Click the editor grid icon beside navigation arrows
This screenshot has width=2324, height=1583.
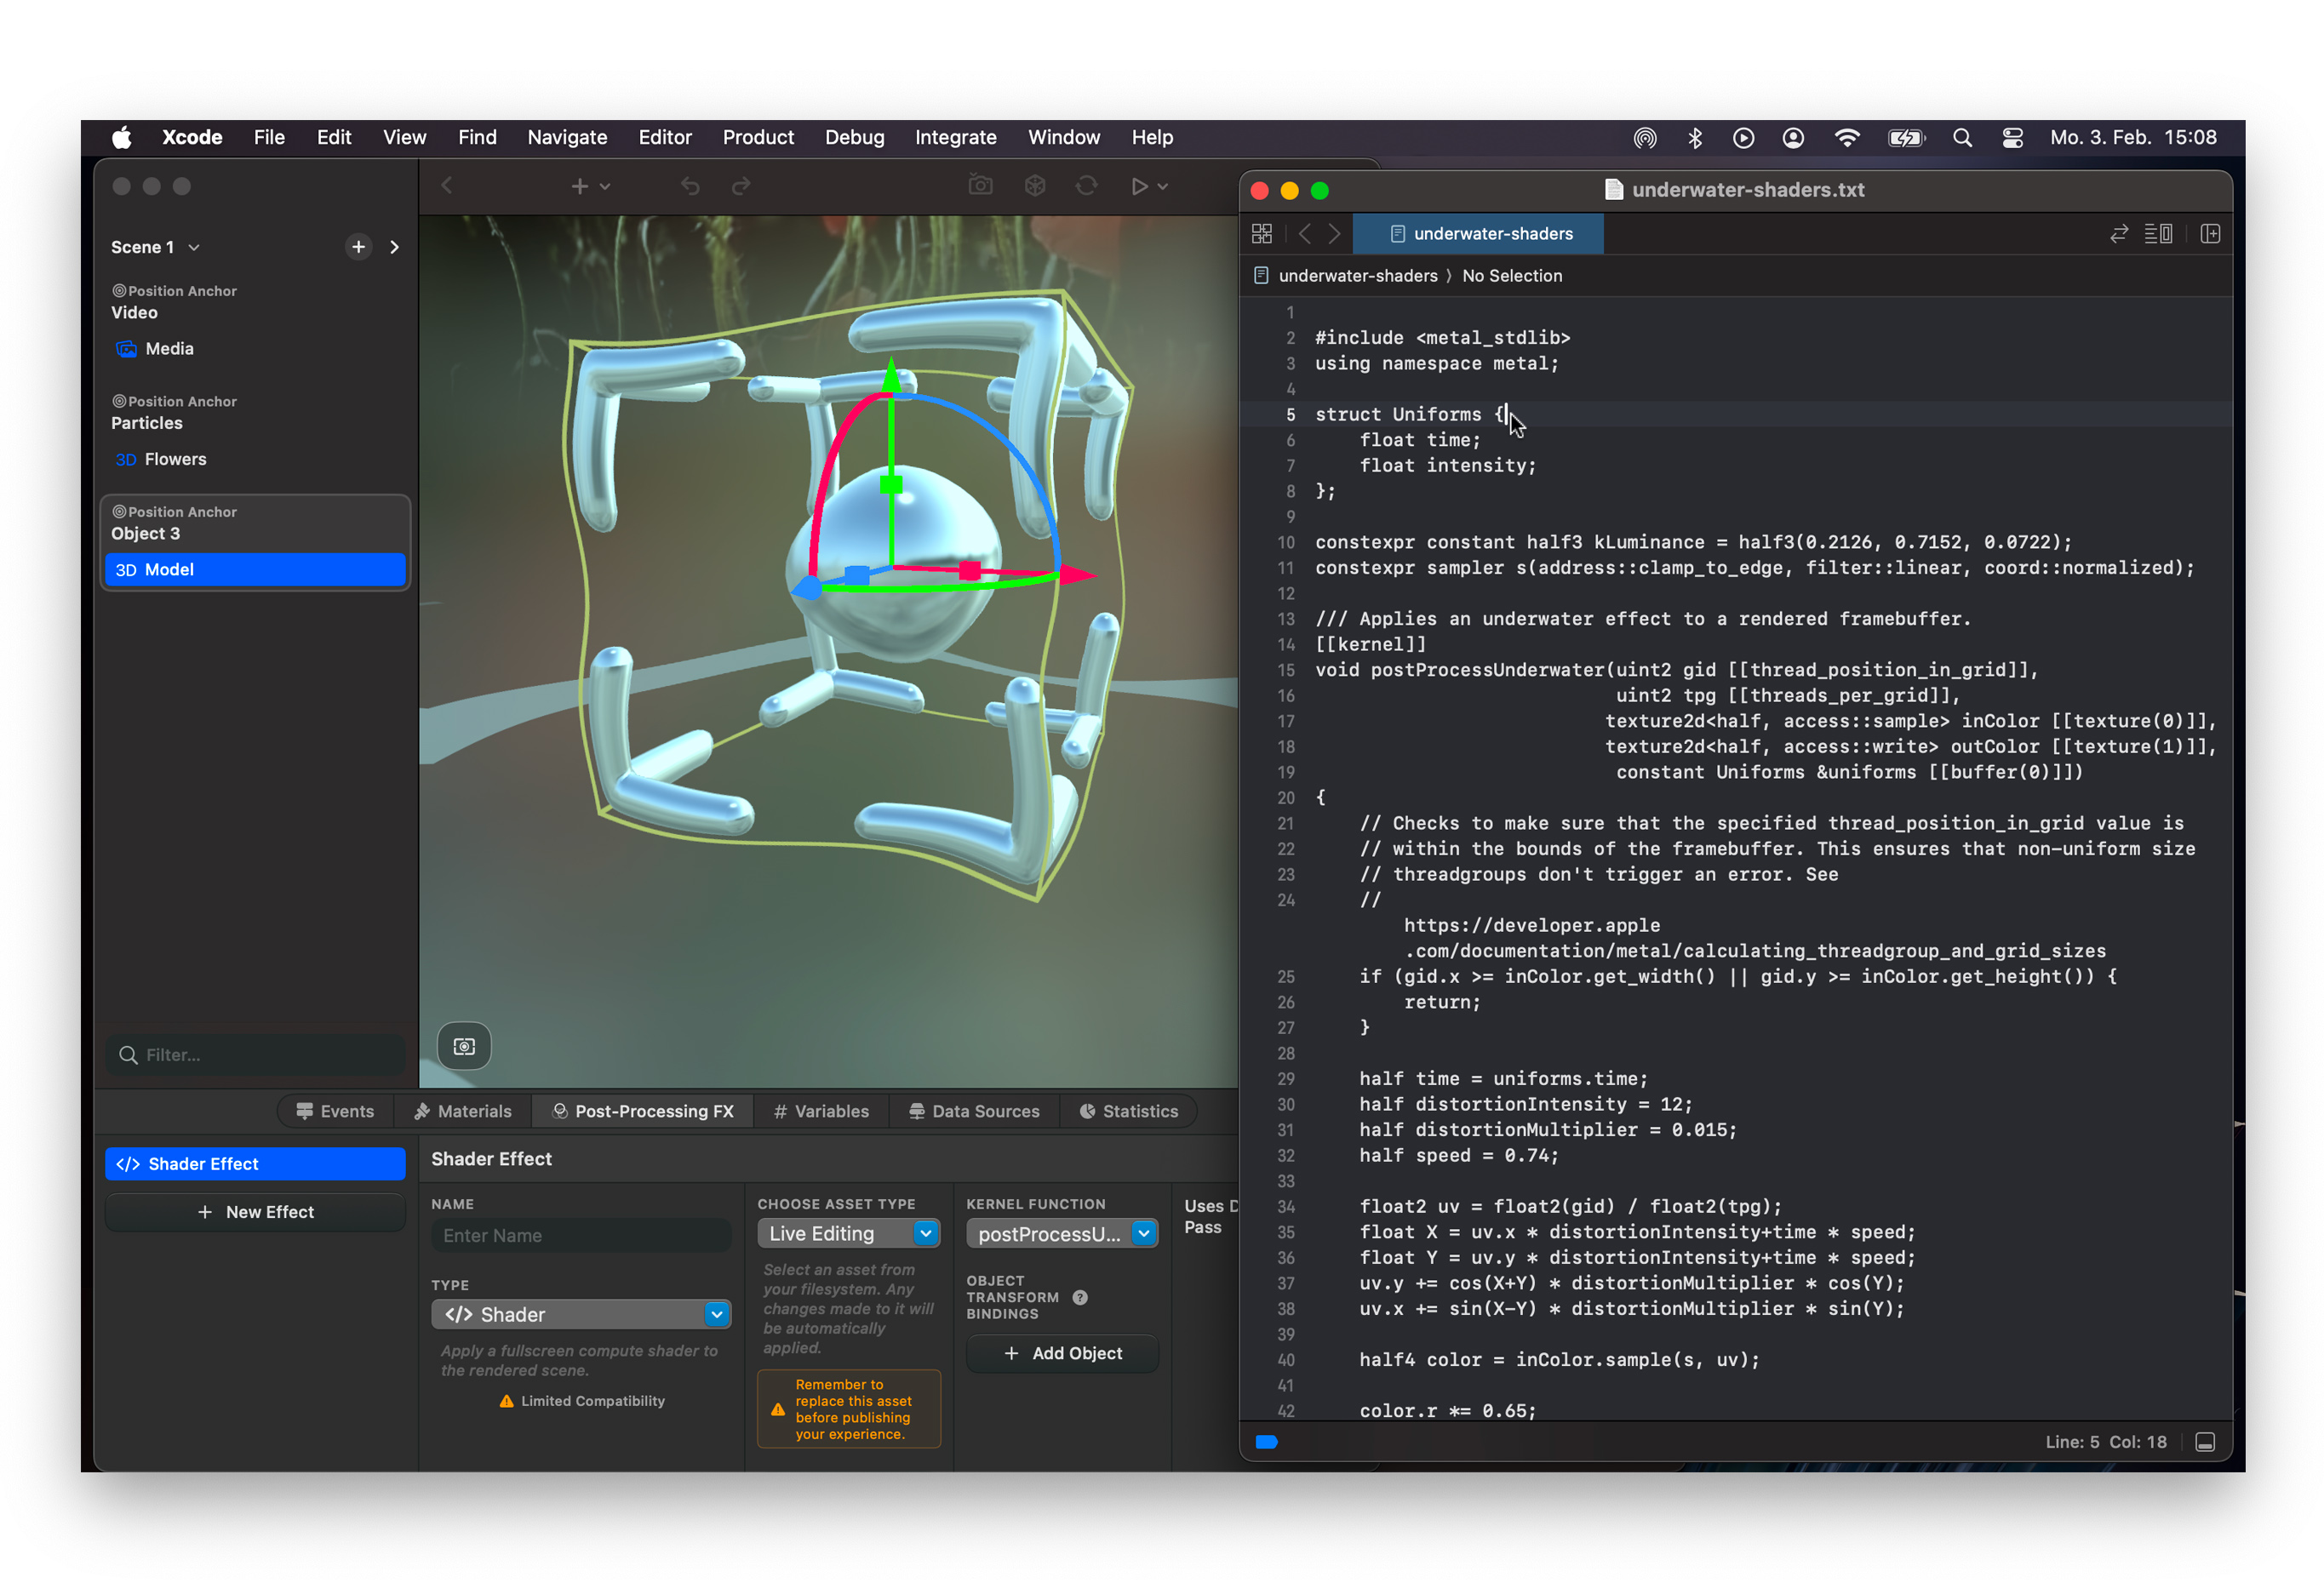(1262, 234)
